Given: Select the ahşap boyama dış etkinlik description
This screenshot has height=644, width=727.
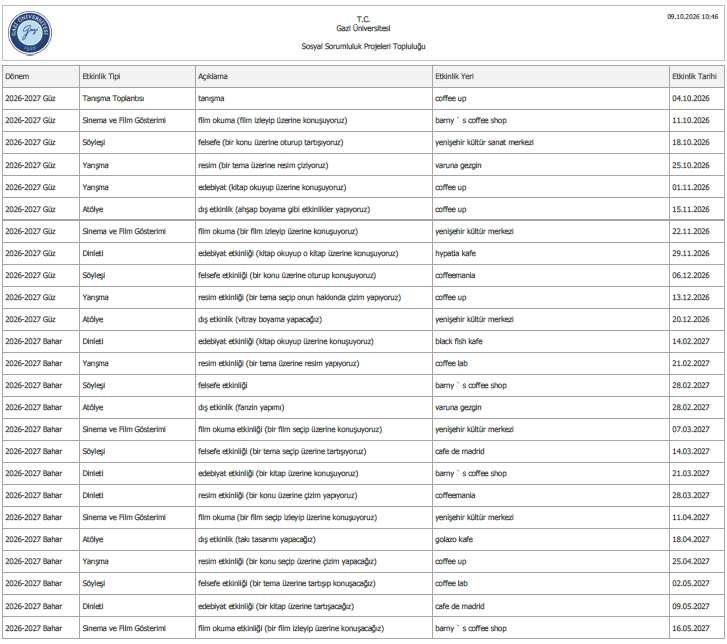Looking at the screenshot, I should point(314,209).
